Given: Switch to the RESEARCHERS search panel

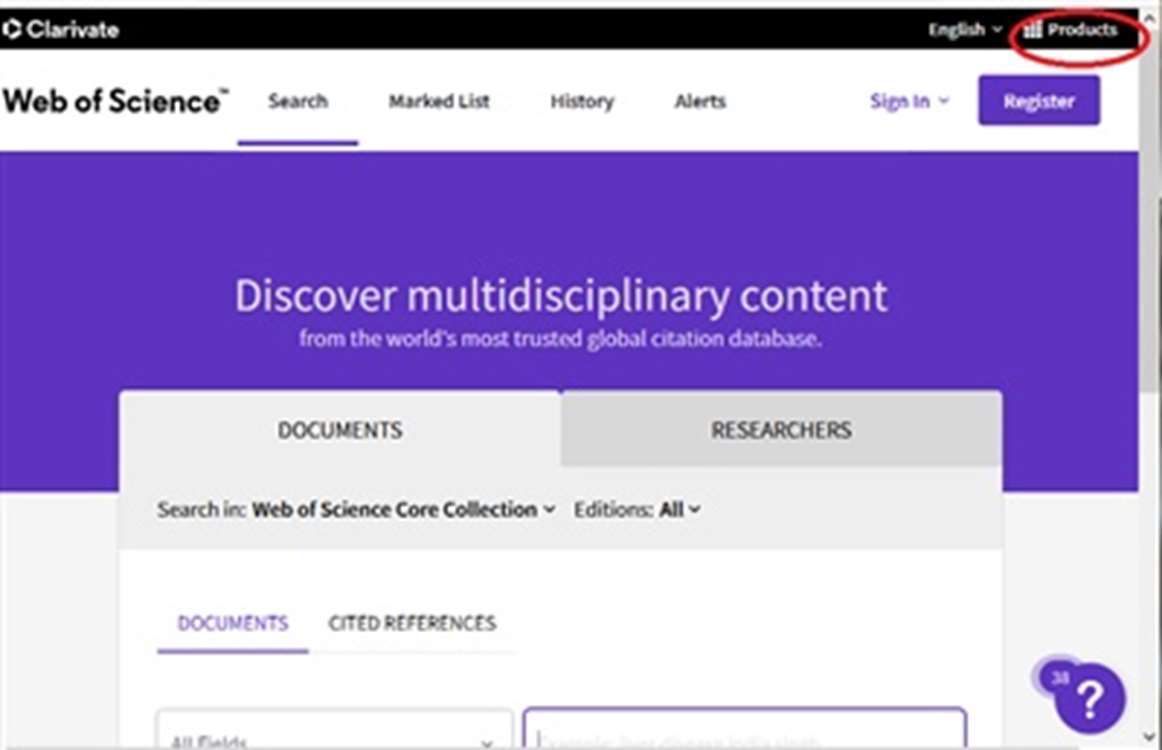Looking at the screenshot, I should click(x=781, y=430).
